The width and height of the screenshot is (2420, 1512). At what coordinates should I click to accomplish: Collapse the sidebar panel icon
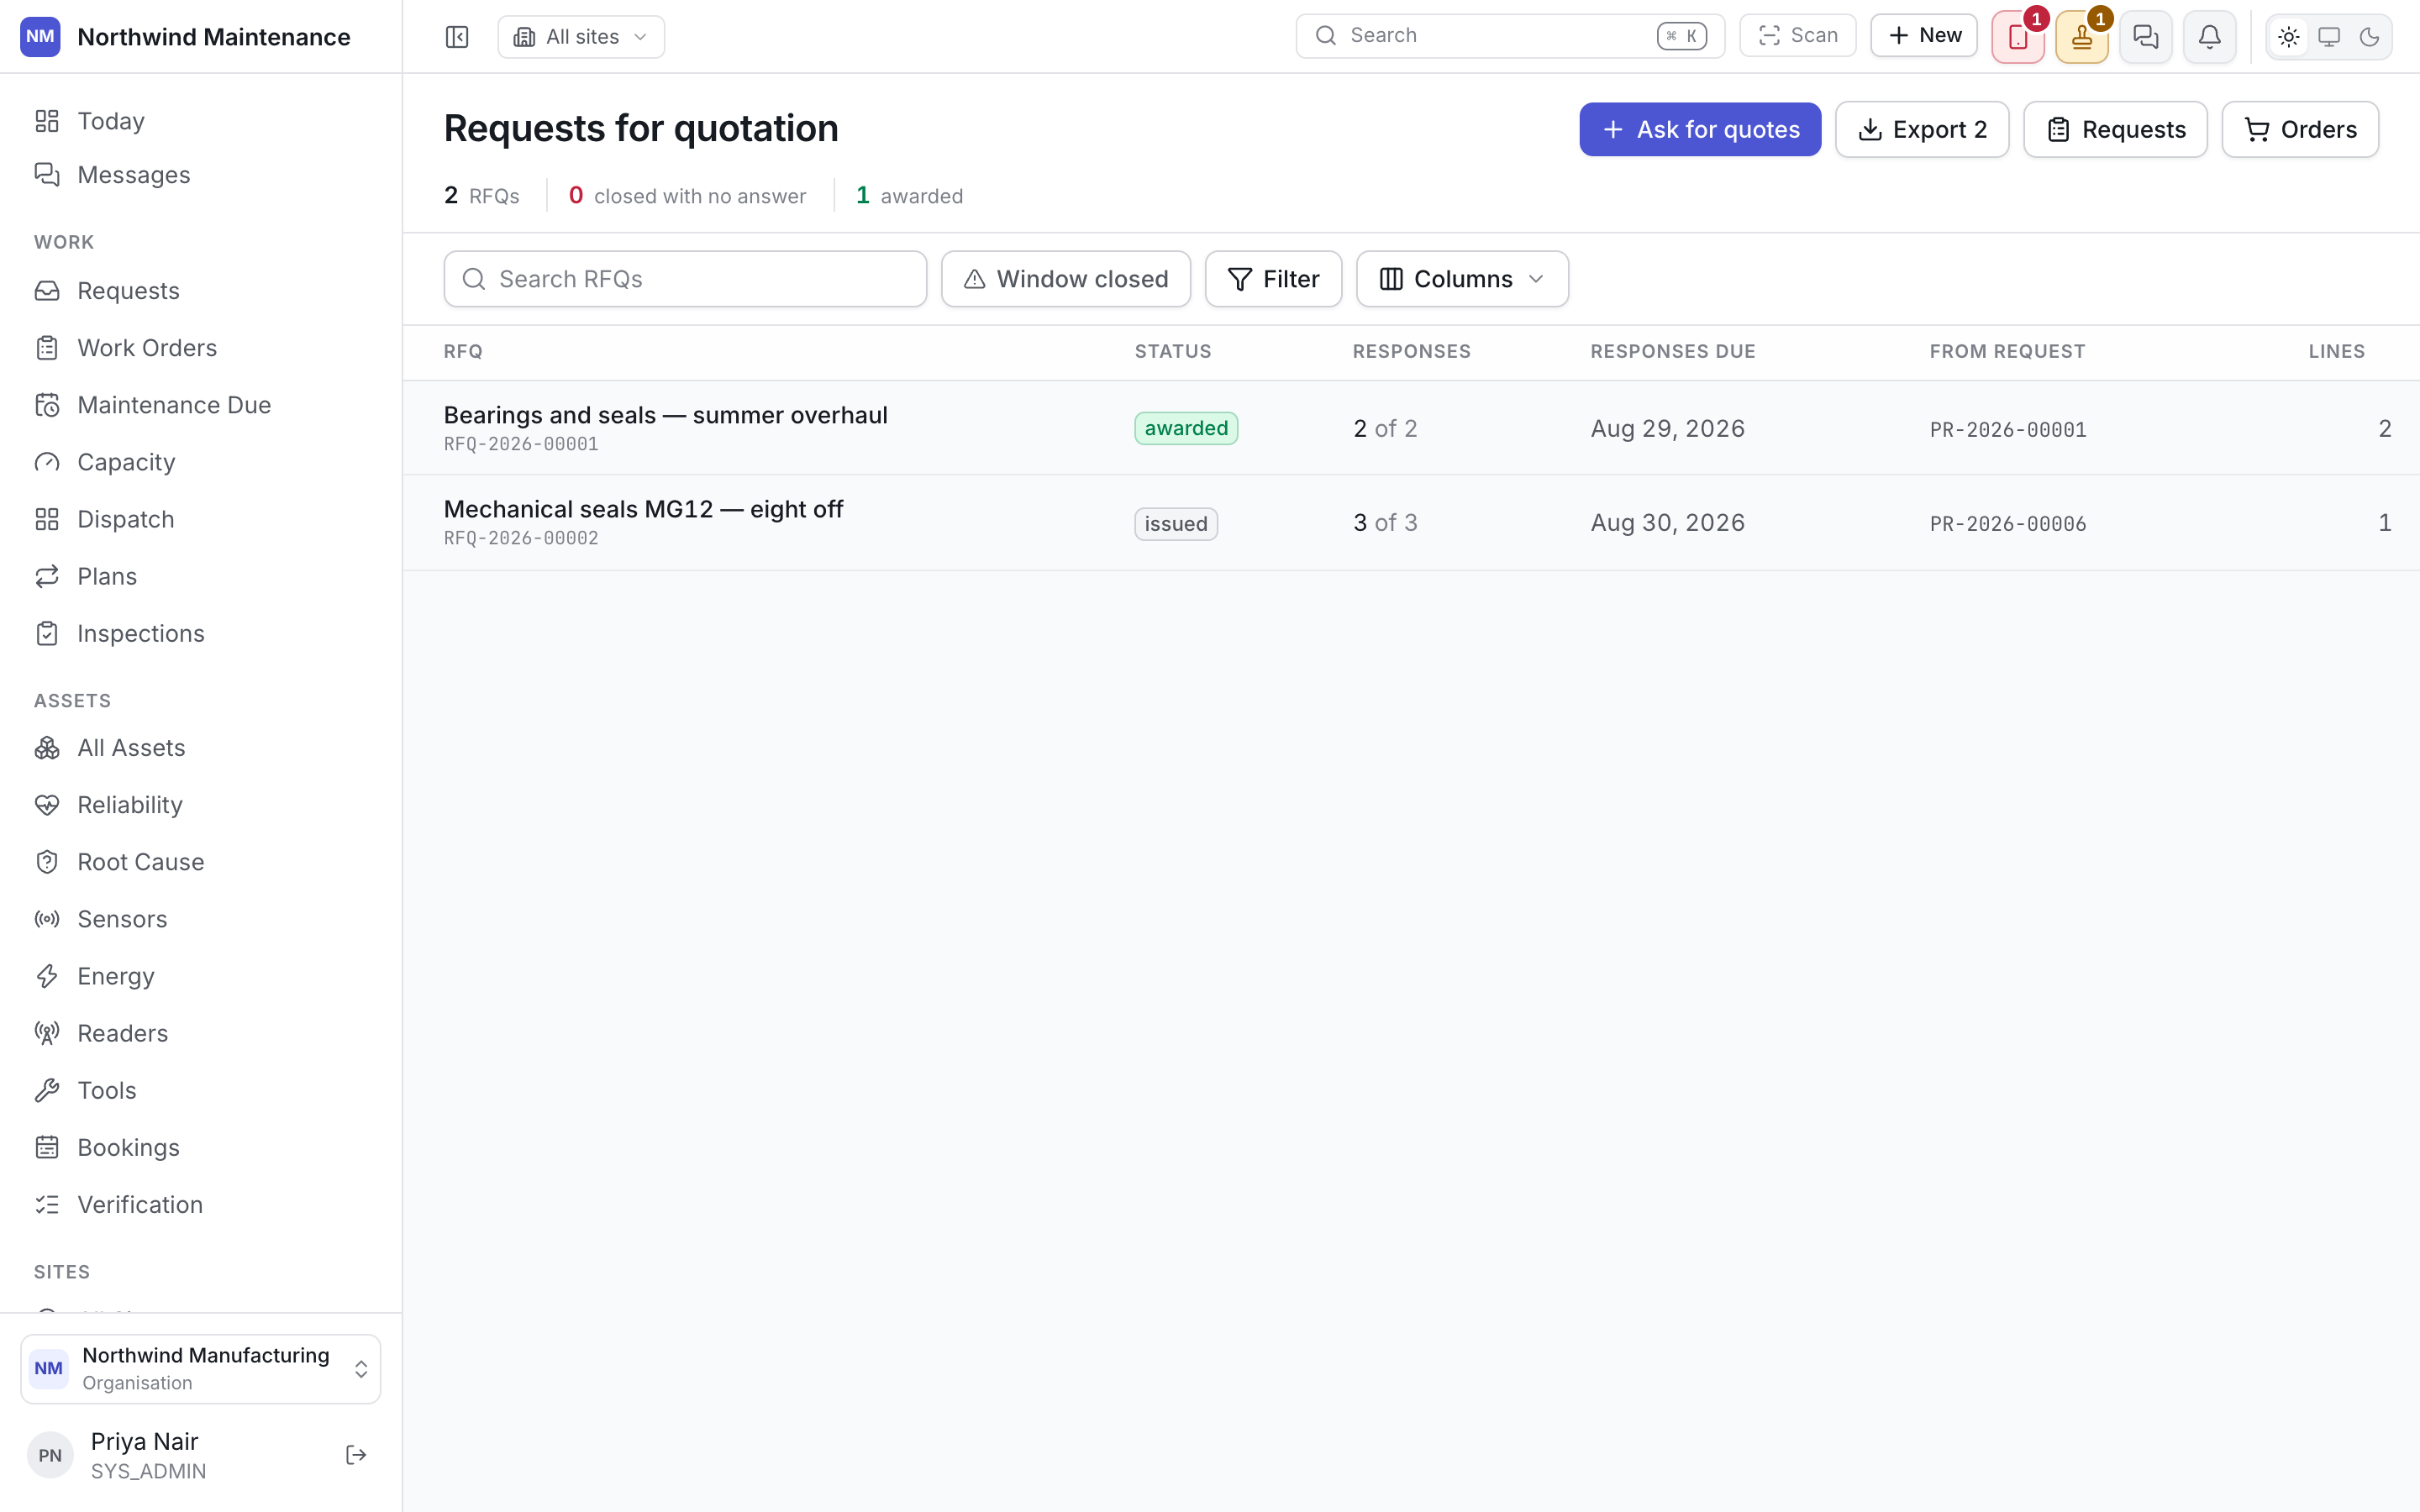pyautogui.click(x=457, y=37)
